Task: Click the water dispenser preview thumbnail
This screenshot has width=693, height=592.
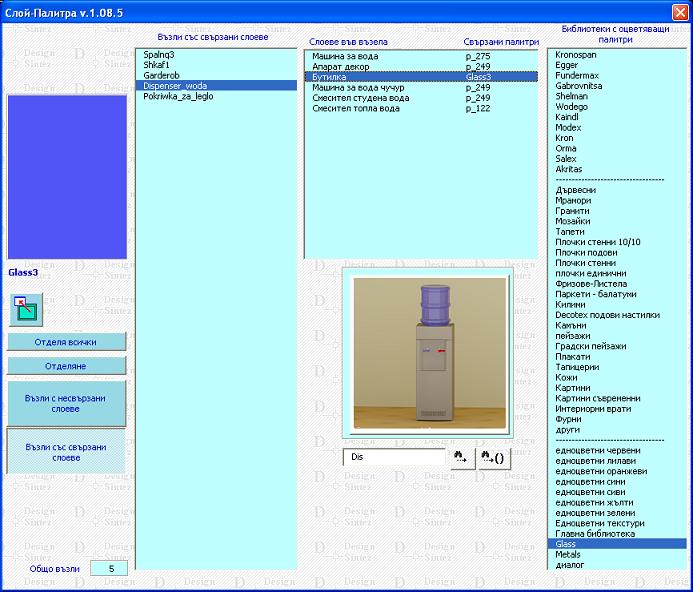Action: [426, 356]
